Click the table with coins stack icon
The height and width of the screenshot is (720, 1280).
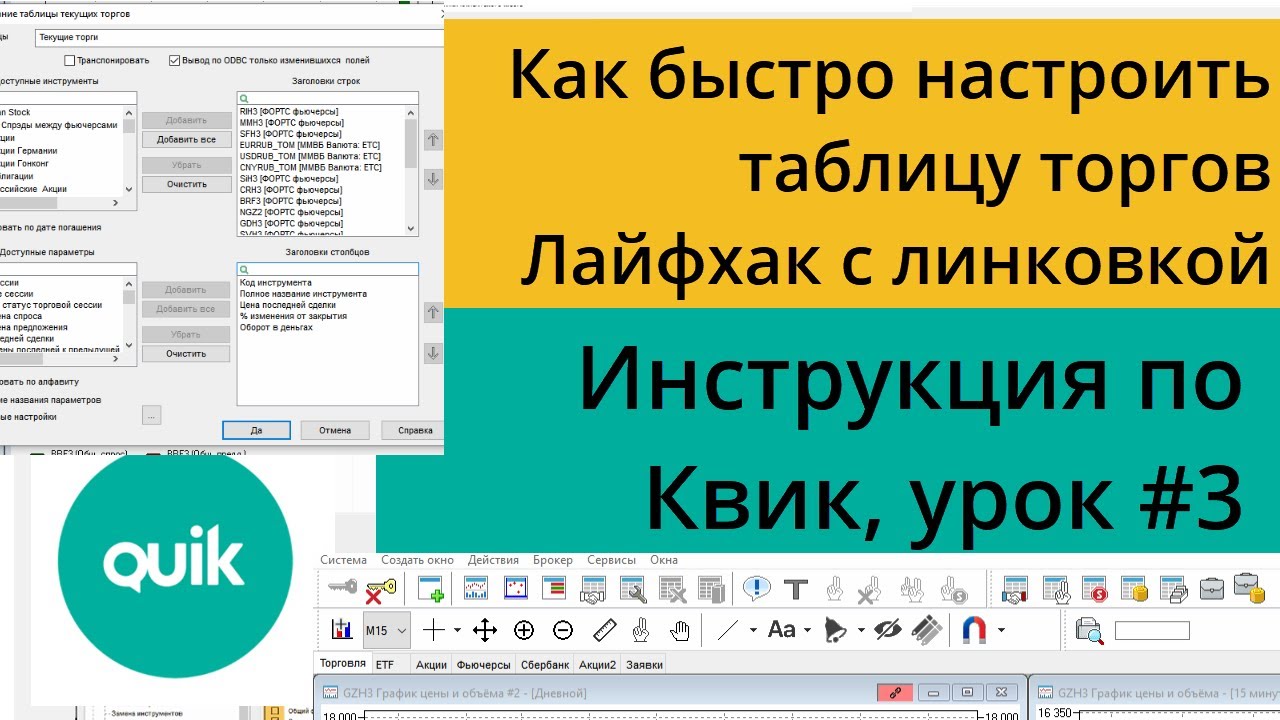1133,589
